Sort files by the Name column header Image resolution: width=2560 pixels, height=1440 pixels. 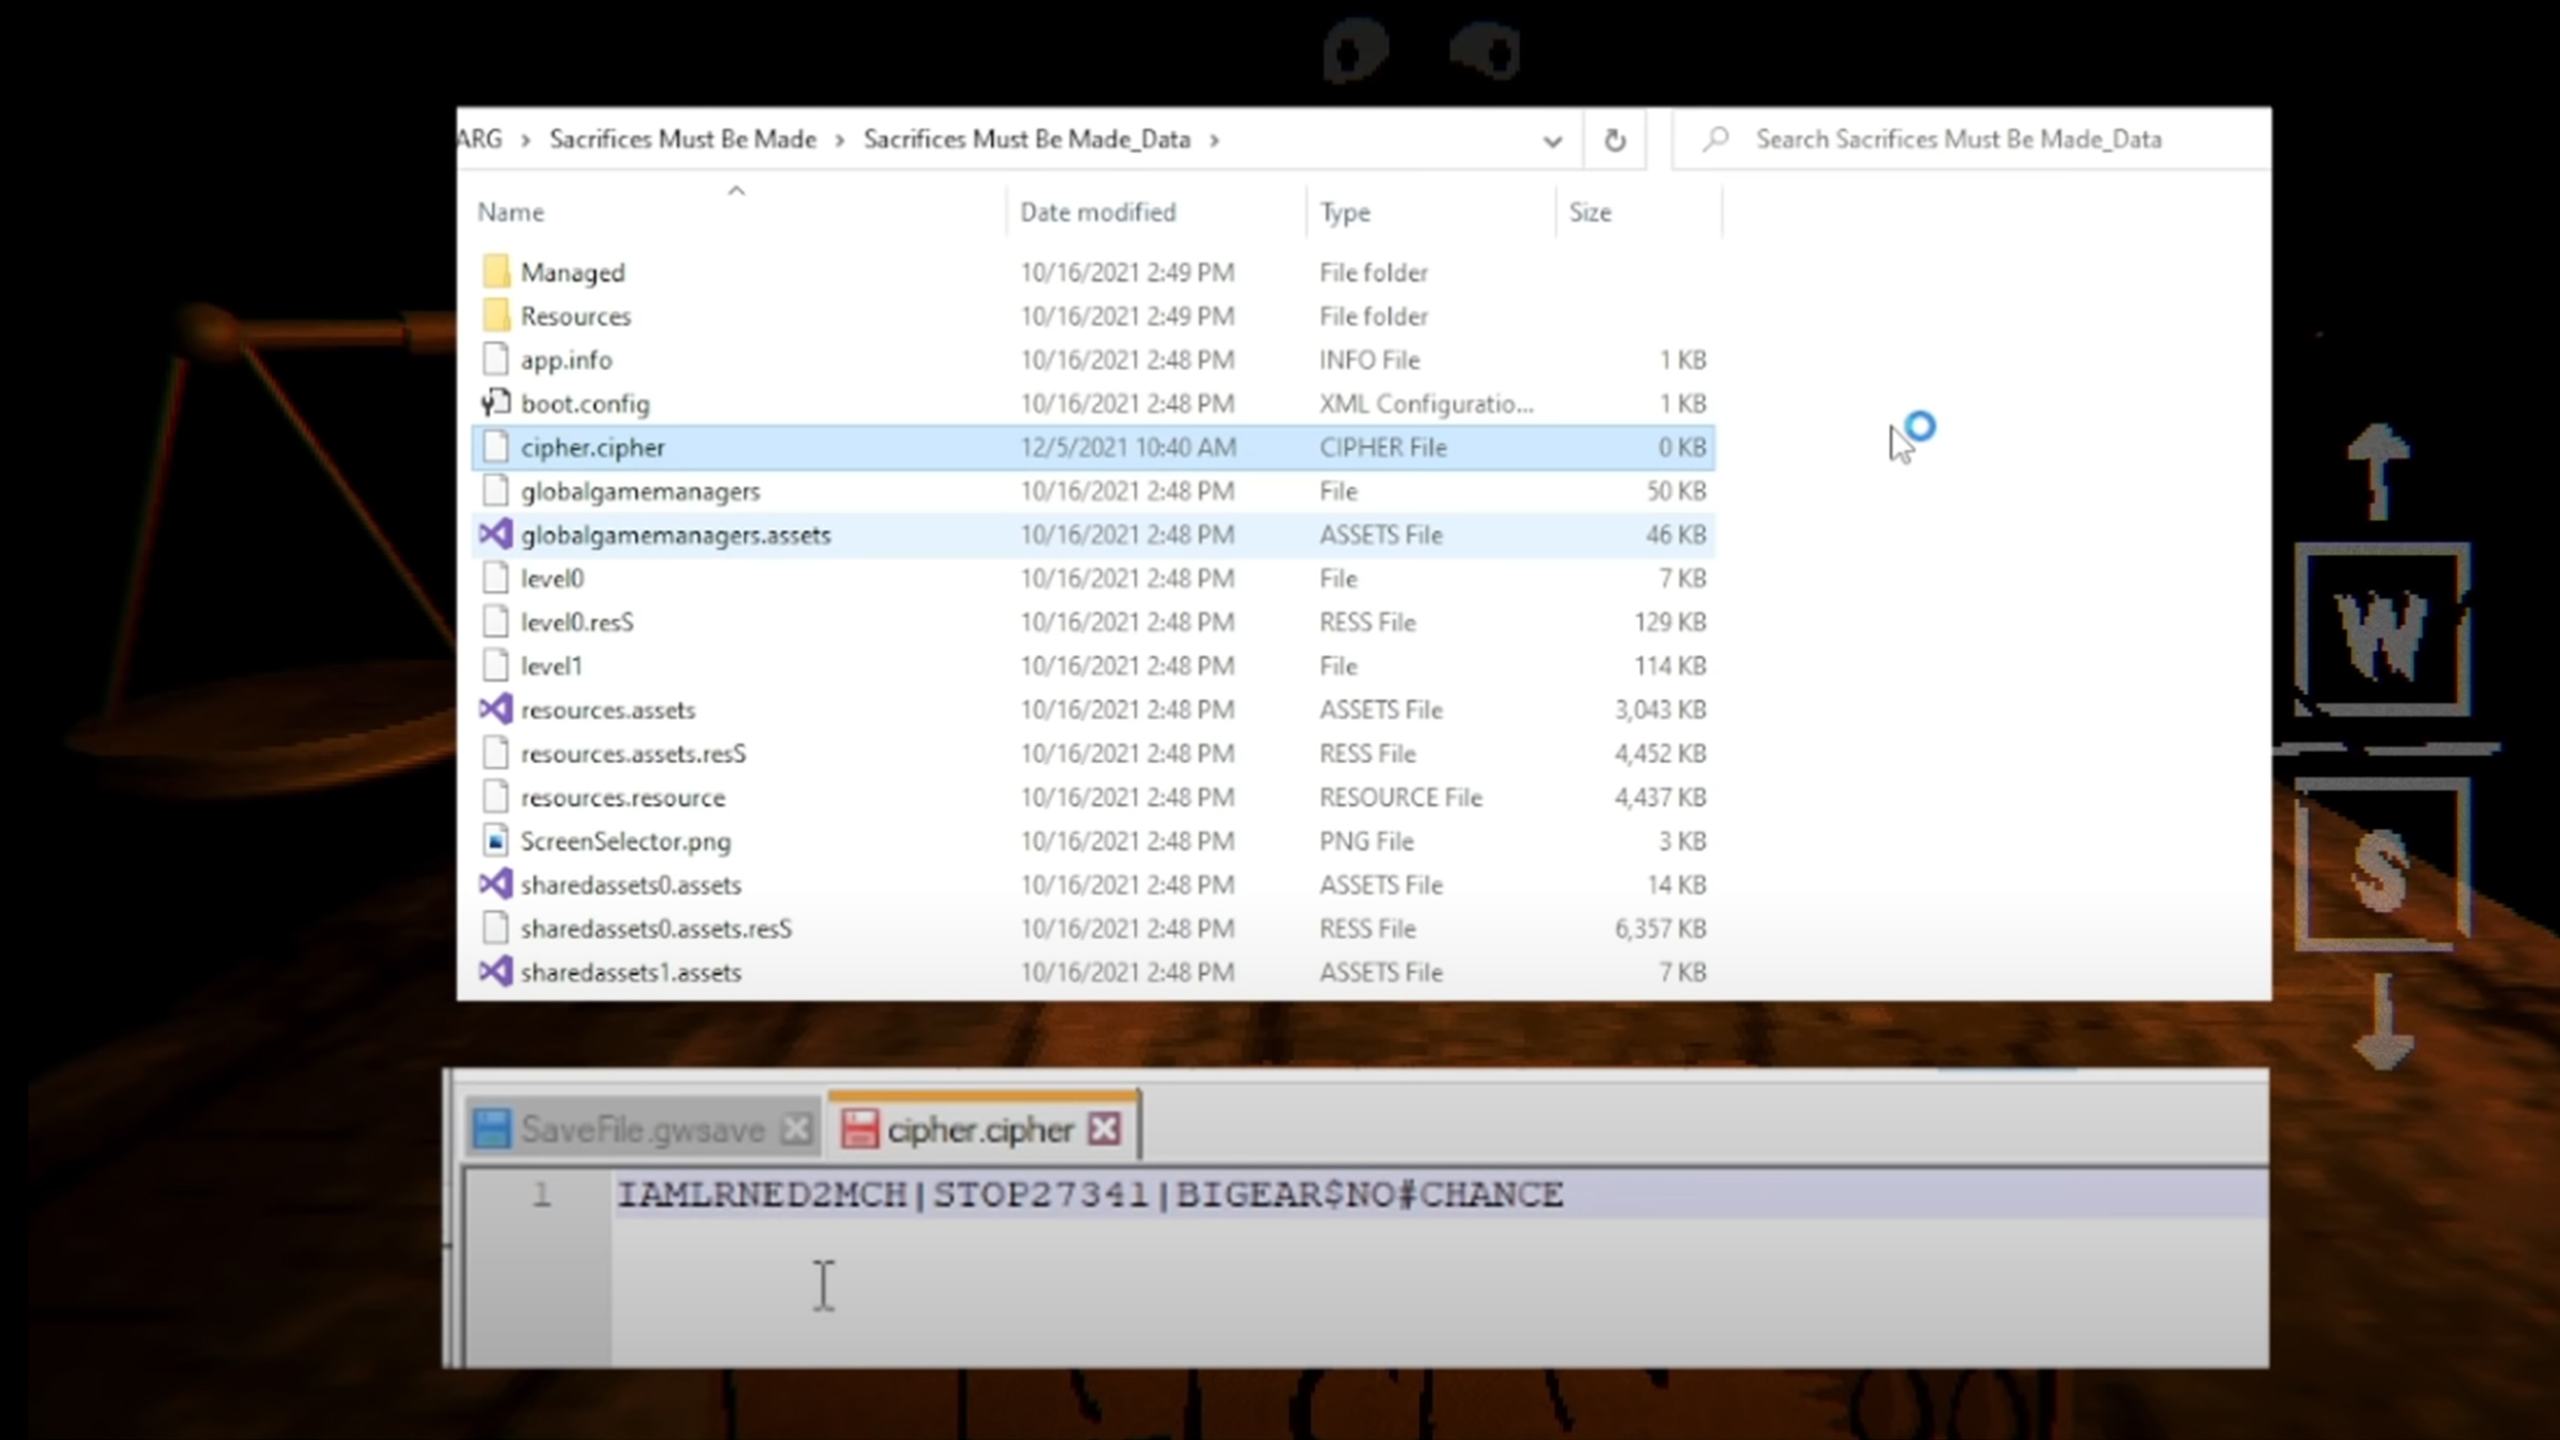(x=510, y=212)
